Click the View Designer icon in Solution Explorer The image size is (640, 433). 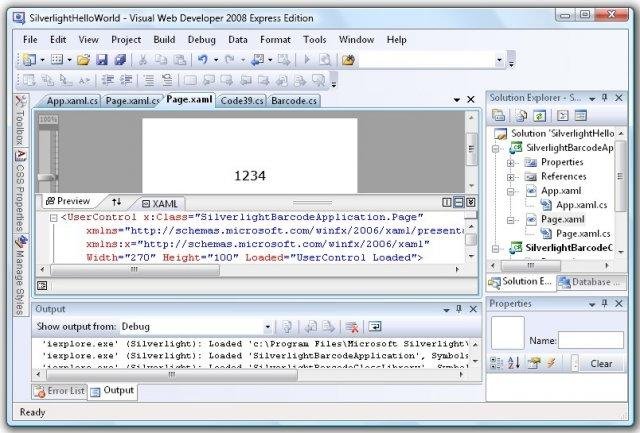click(580, 116)
